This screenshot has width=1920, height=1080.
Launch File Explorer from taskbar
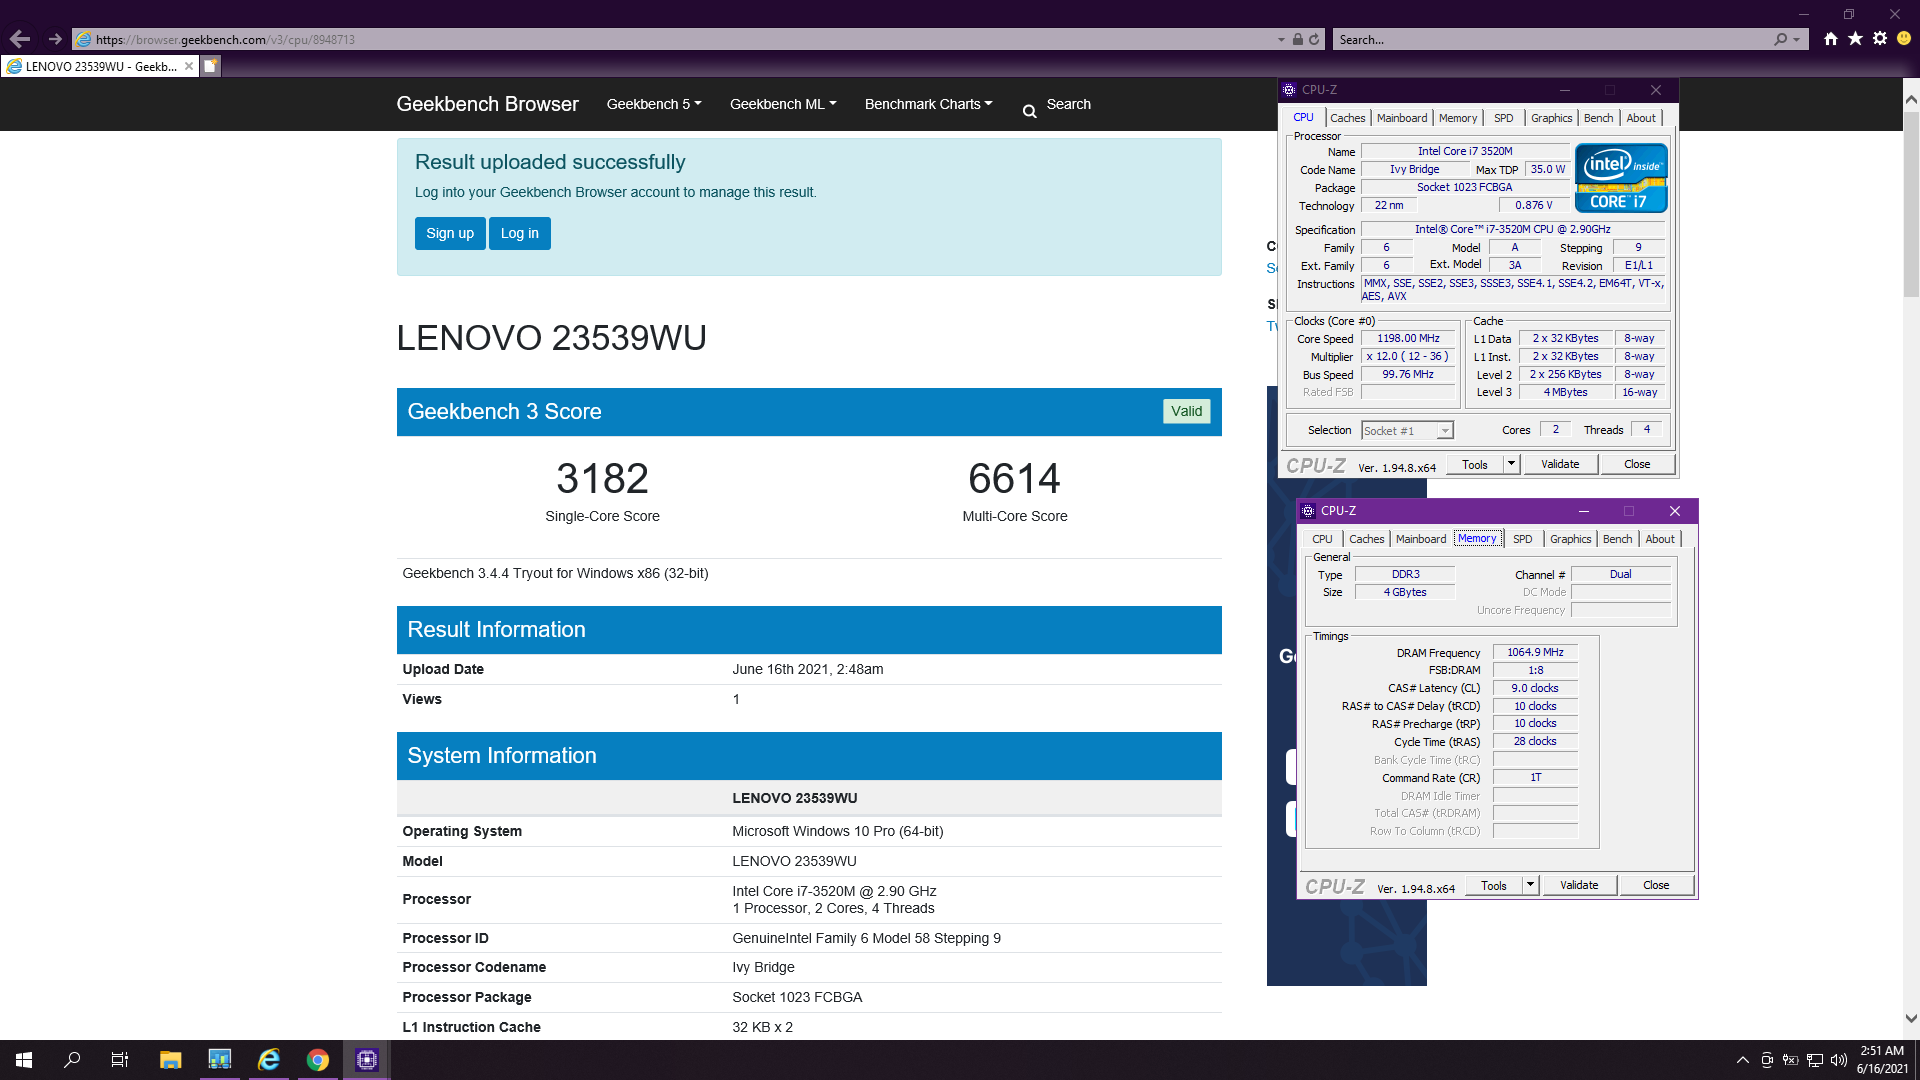click(170, 1060)
